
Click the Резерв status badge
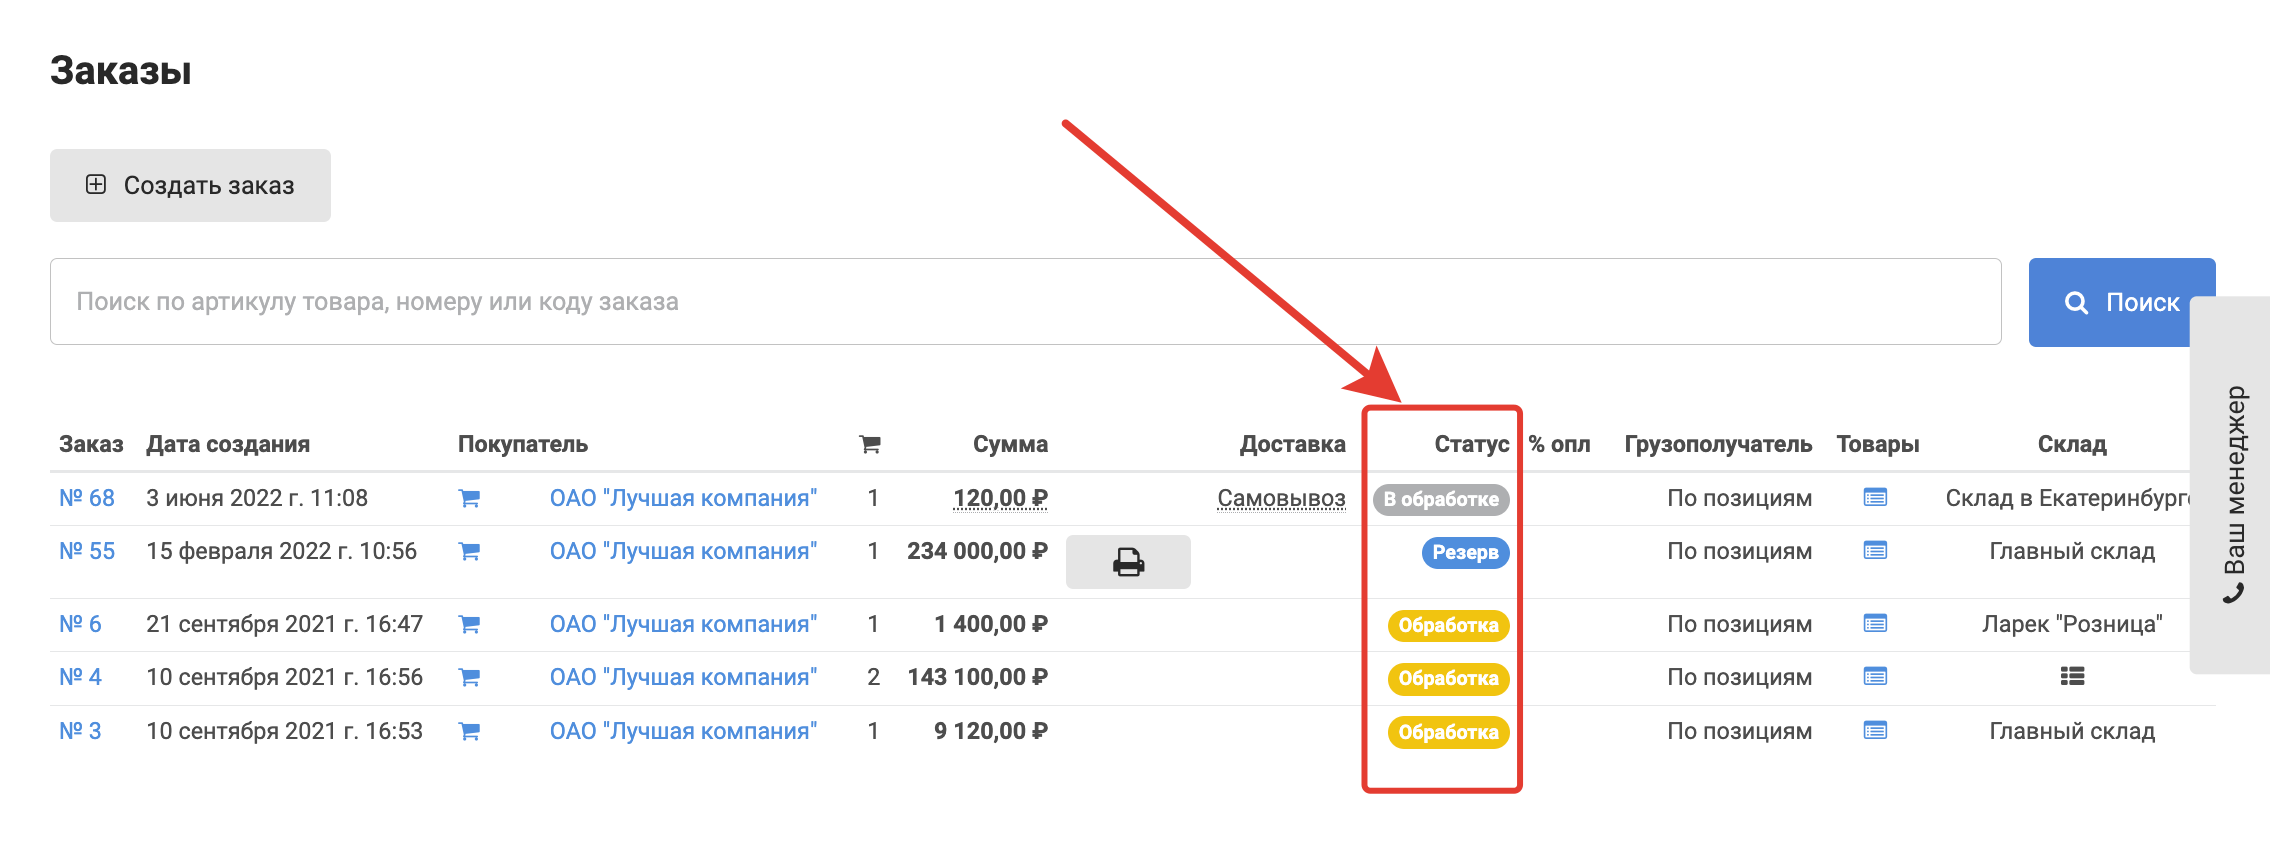click(x=1465, y=552)
